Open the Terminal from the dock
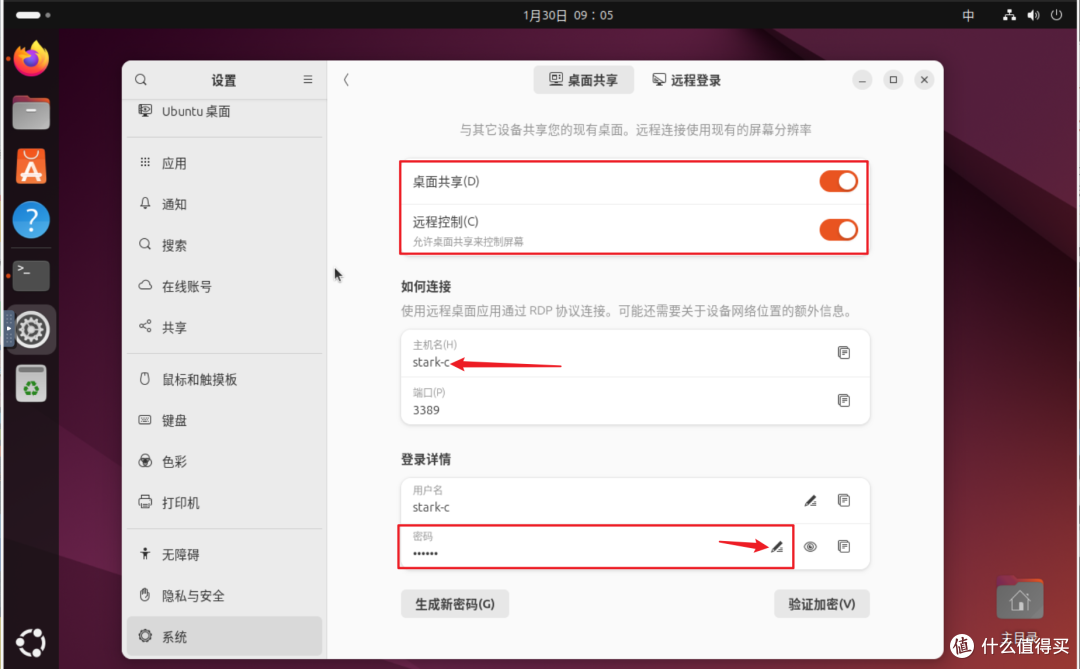Screen dimensions: 1080x669 (x=31, y=275)
